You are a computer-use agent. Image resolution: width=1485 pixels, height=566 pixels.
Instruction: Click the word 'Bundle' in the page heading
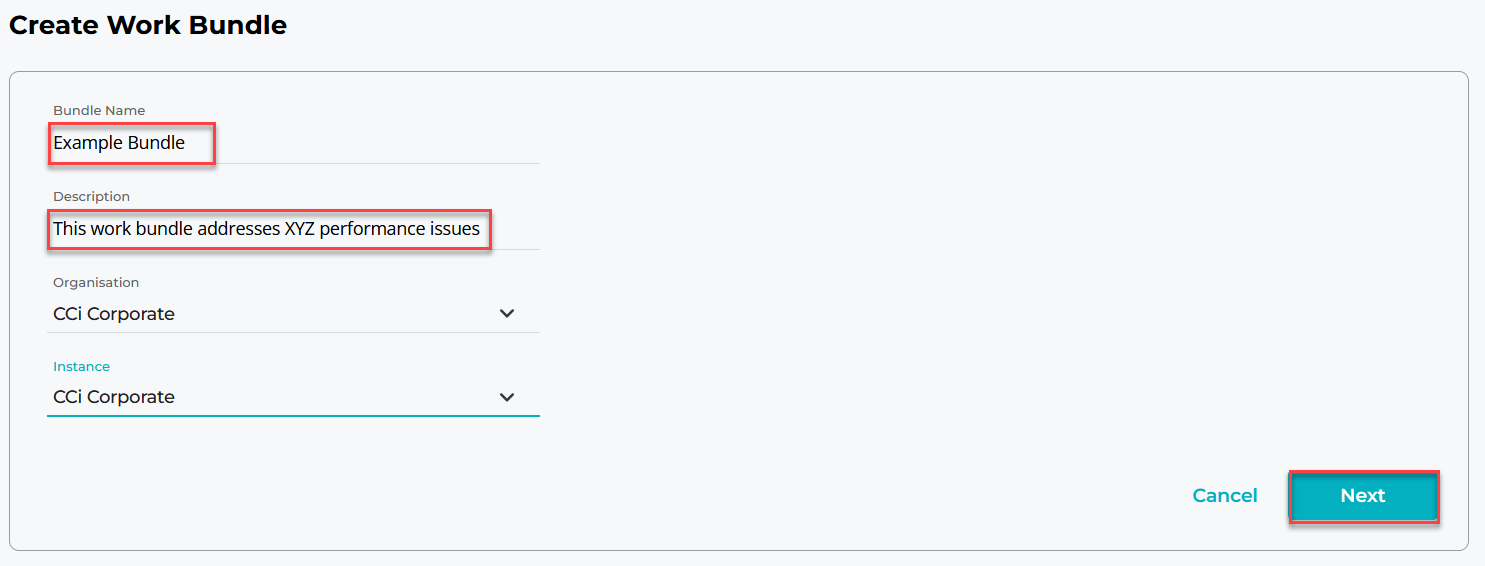(x=241, y=26)
